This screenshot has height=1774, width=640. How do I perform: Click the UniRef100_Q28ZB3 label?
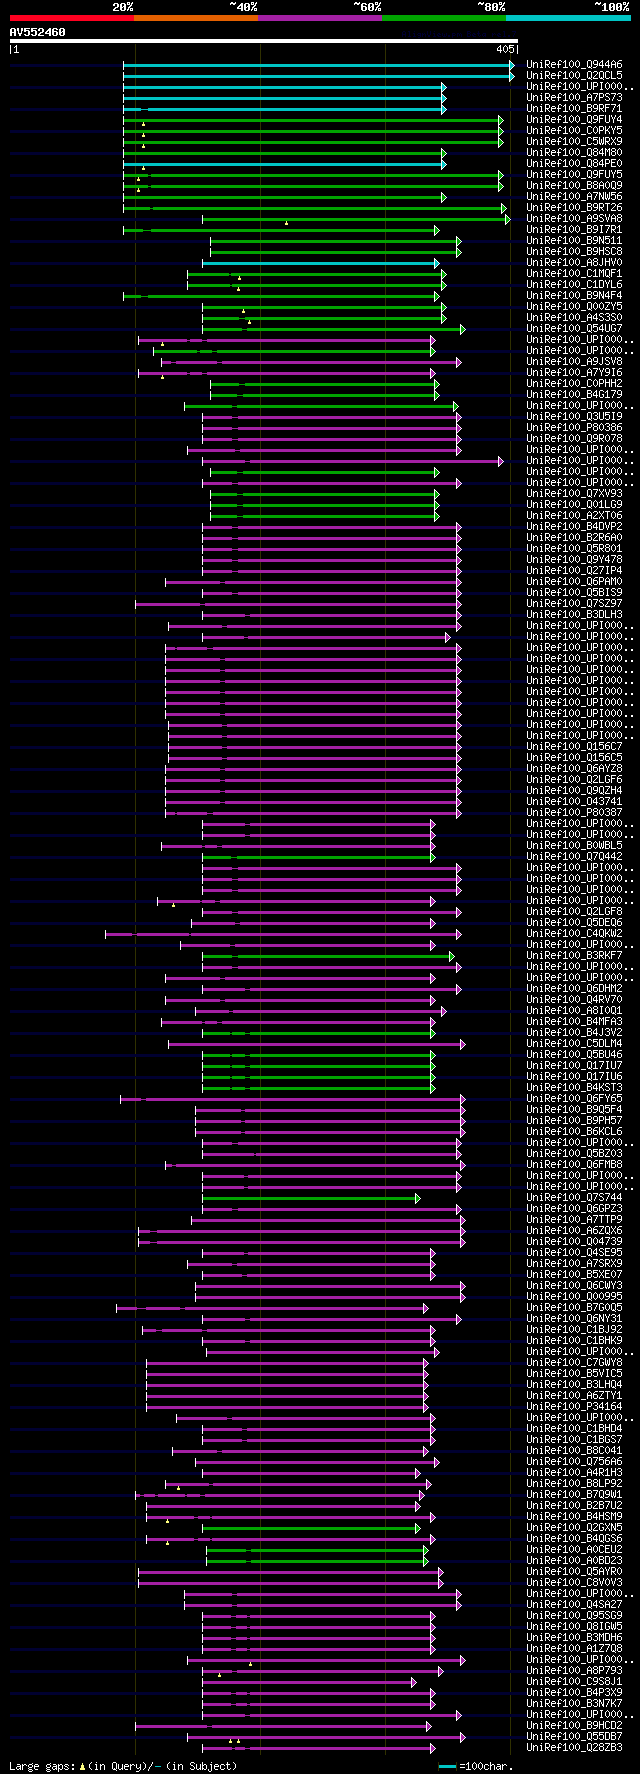(x=574, y=1748)
